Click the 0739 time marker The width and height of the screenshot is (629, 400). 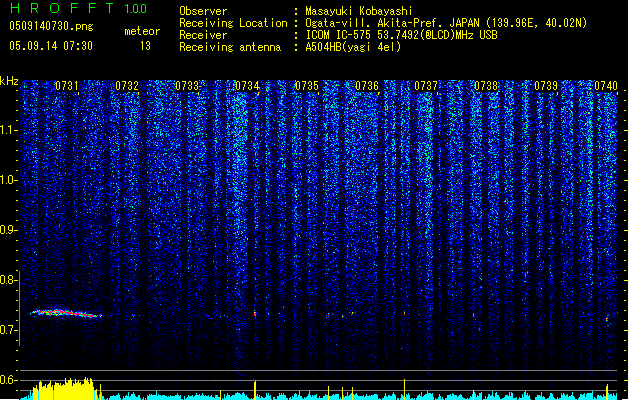click(x=546, y=86)
